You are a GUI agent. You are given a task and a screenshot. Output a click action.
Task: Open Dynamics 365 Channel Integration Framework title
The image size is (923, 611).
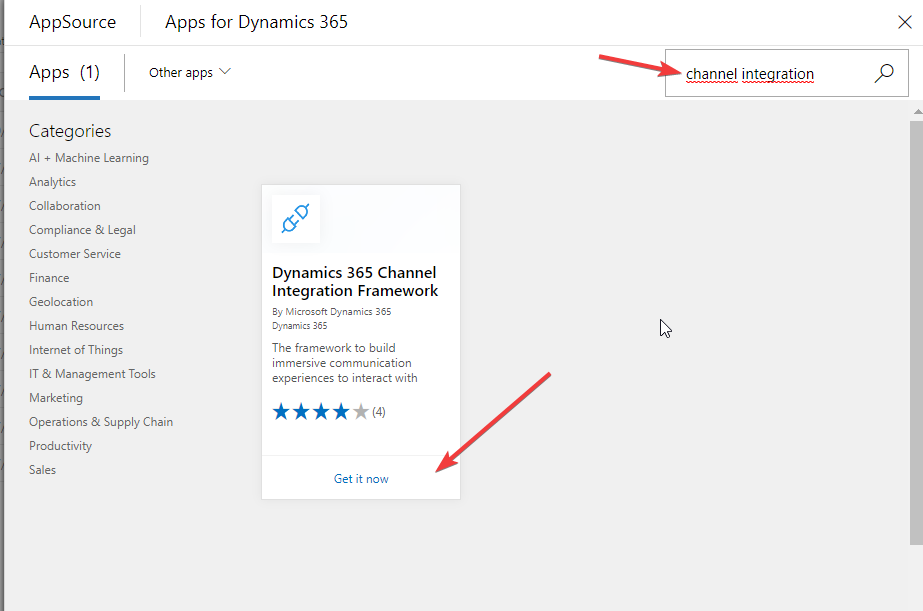click(355, 281)
